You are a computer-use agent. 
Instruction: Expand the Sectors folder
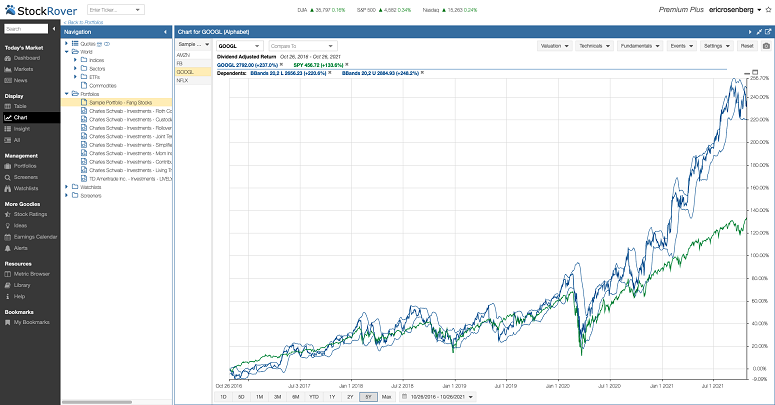75,68
